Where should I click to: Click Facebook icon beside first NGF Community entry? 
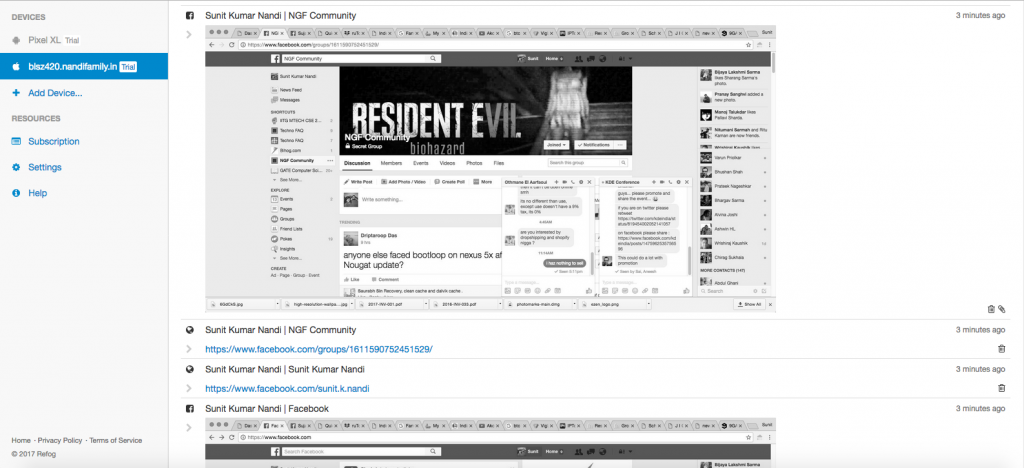coord(190,16)
